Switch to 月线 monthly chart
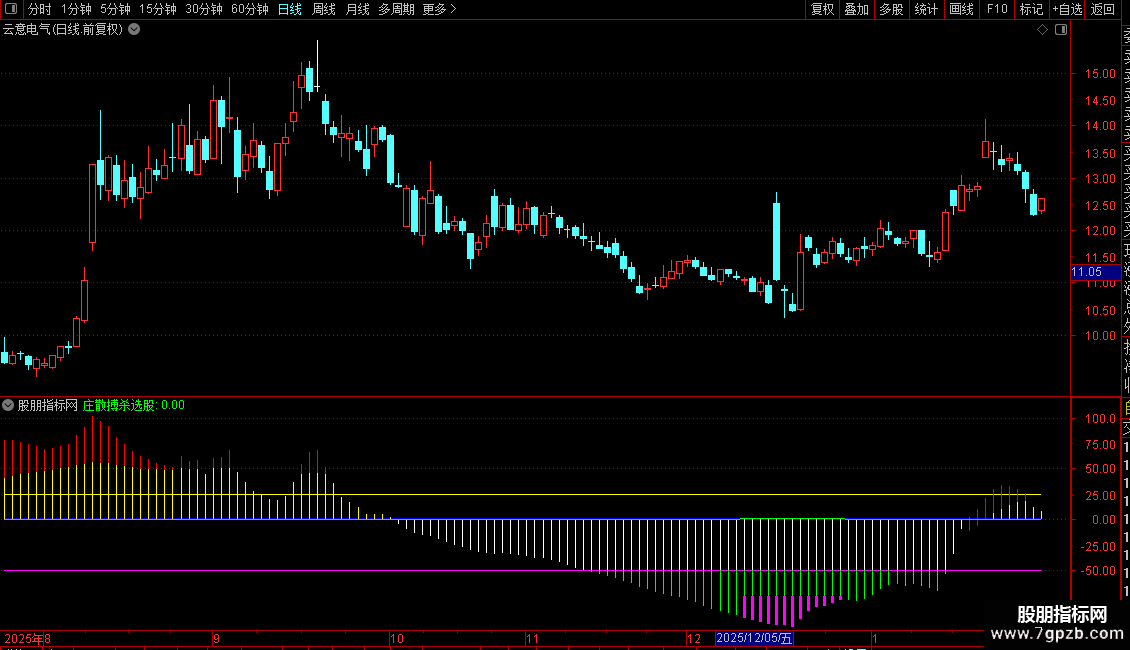Image resolution: width=1130 pixels, height=650 pixels. coord(357,9)
